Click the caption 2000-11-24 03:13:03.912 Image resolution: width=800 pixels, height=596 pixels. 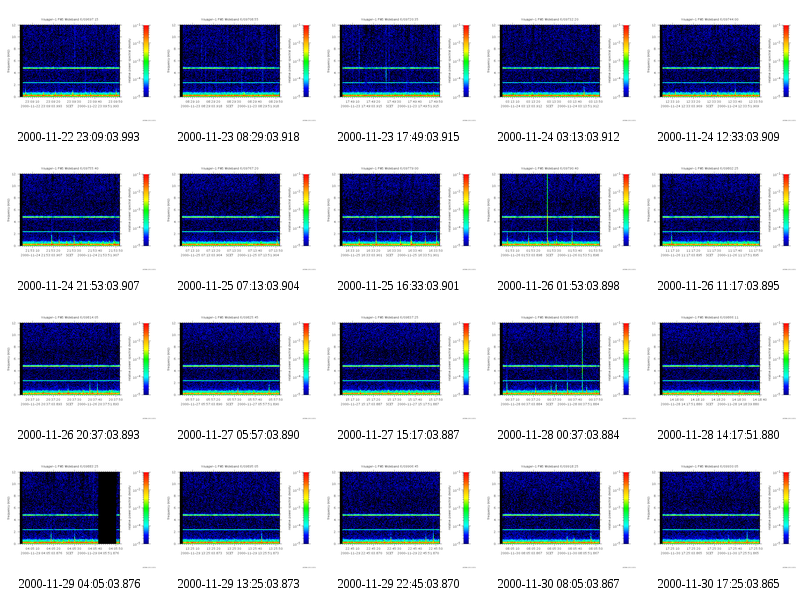coord(558,137)
